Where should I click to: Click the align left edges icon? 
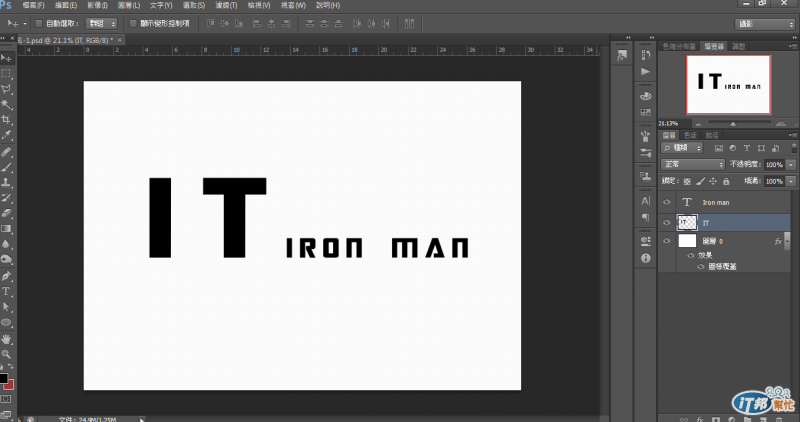click(257, 23)
